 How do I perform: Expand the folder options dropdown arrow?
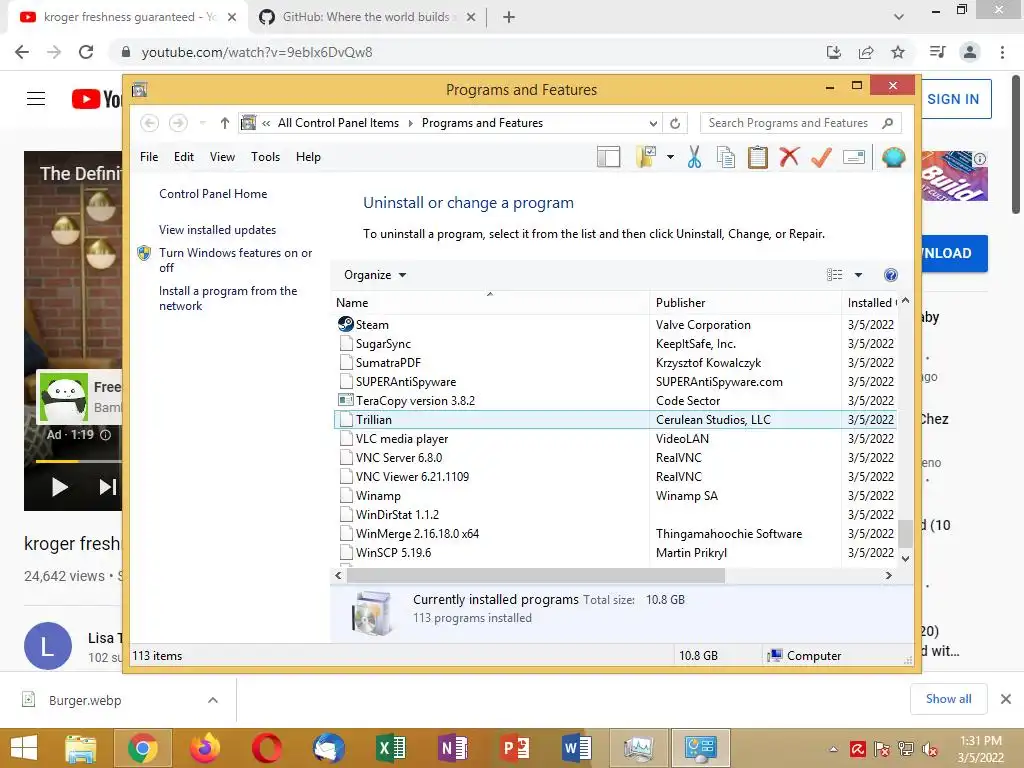(x=670, y=157)
